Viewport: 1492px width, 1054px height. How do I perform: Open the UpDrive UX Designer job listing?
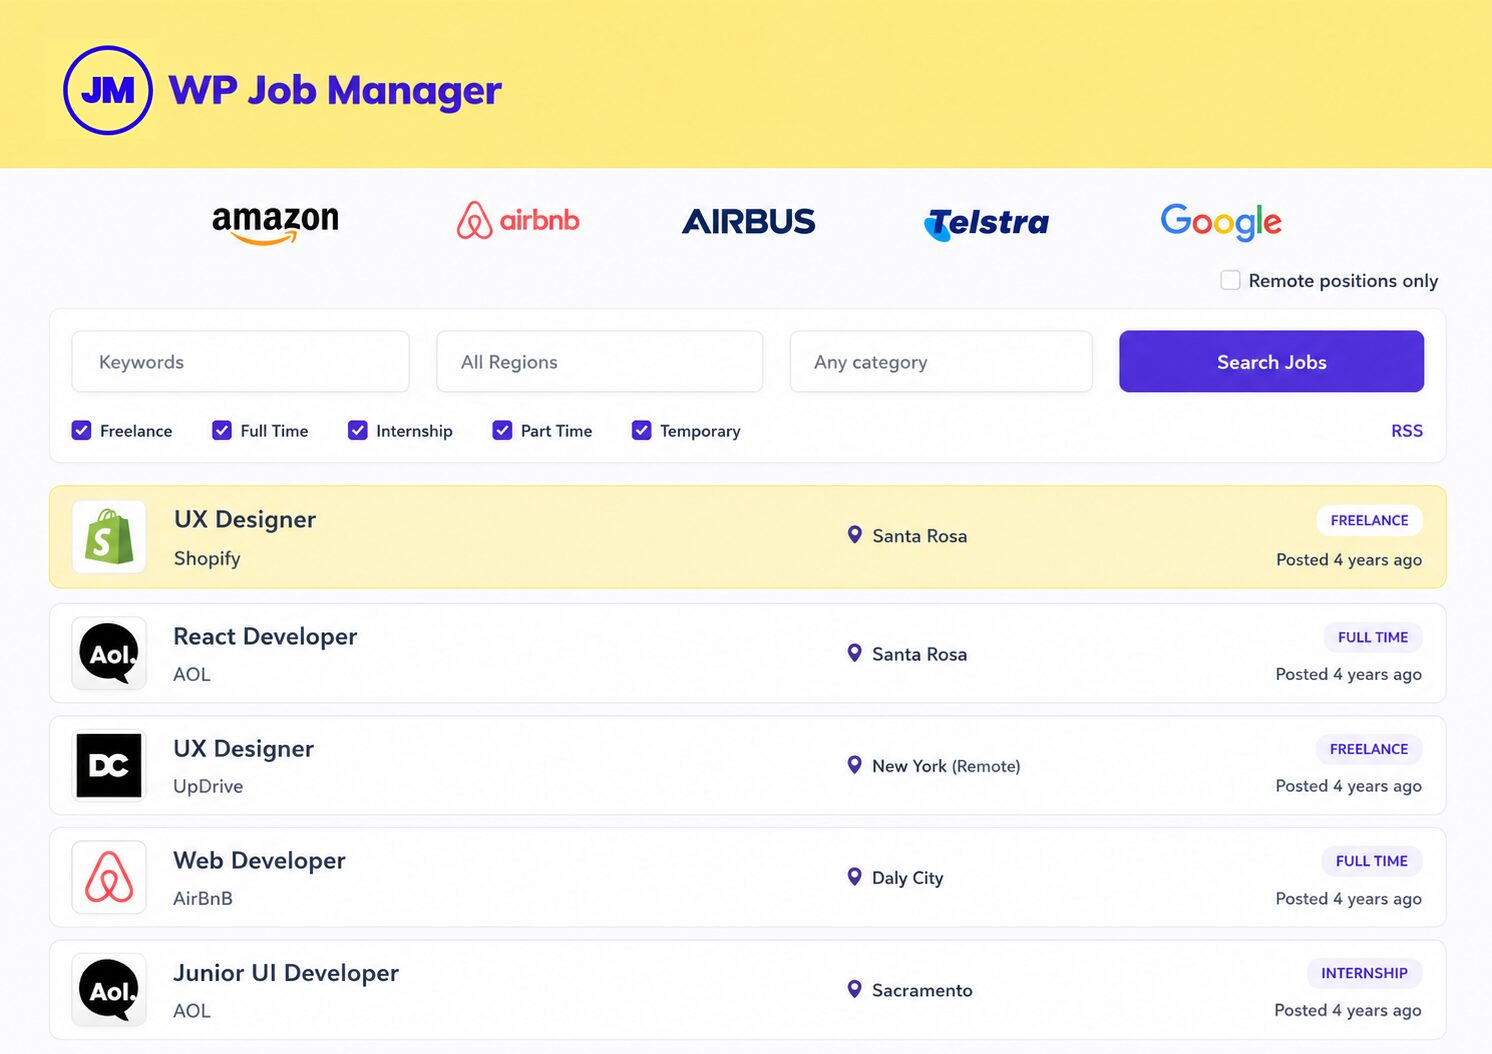click(x=747, y=765)
